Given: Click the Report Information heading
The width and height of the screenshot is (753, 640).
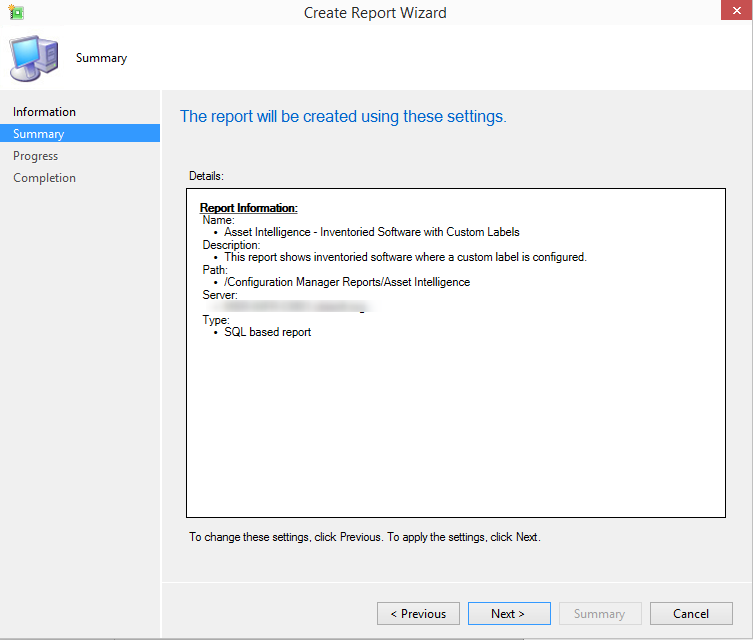Looking at the screenshot, I should [x=248, y=208].
